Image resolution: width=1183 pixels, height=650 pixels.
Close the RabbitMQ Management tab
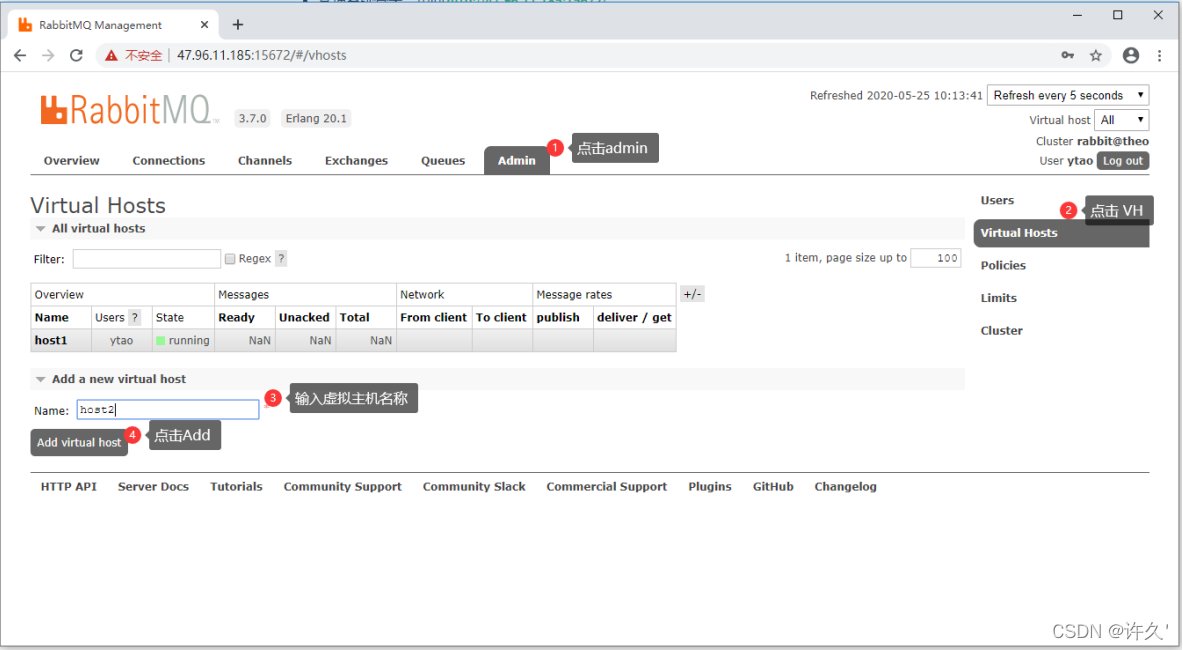pyautogui.click(x=204, y=25)
